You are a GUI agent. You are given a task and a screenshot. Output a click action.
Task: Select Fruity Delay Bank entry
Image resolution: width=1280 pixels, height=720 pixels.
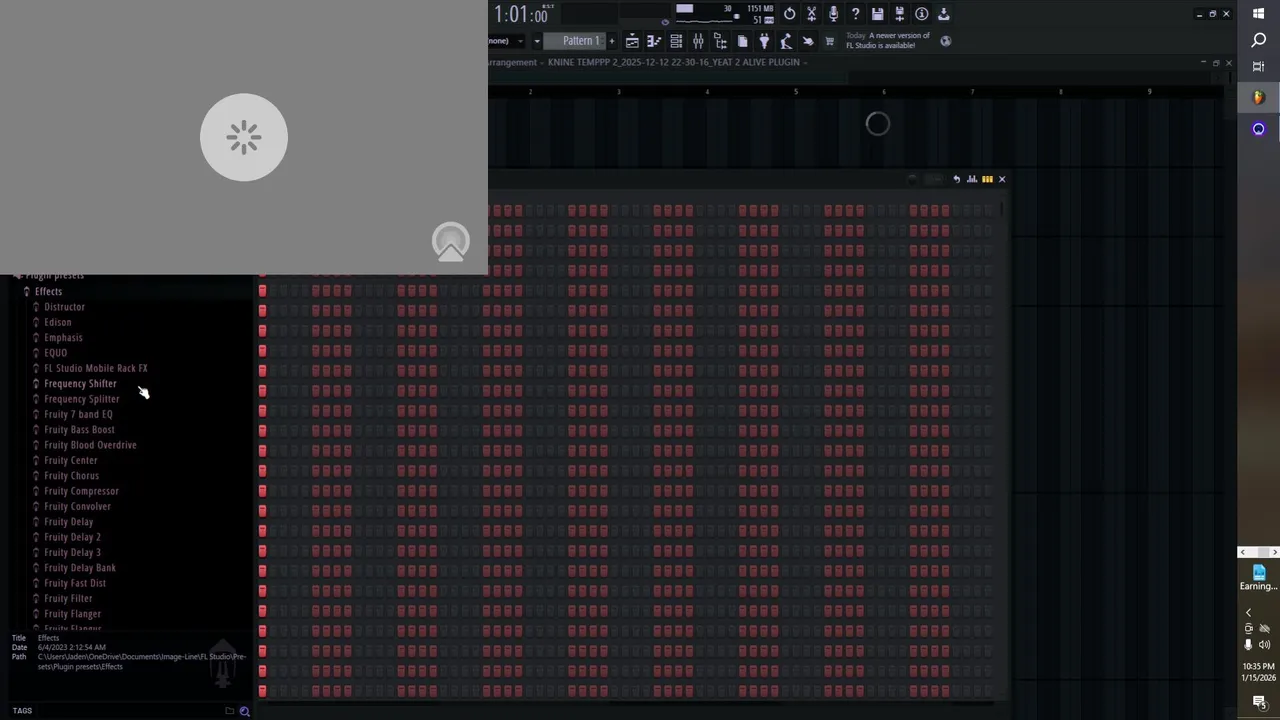(x=79, y=568)
